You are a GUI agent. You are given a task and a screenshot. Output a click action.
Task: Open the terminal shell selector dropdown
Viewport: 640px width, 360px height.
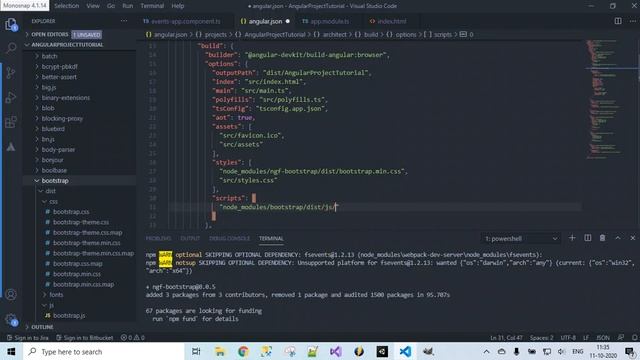coord(521,238)
